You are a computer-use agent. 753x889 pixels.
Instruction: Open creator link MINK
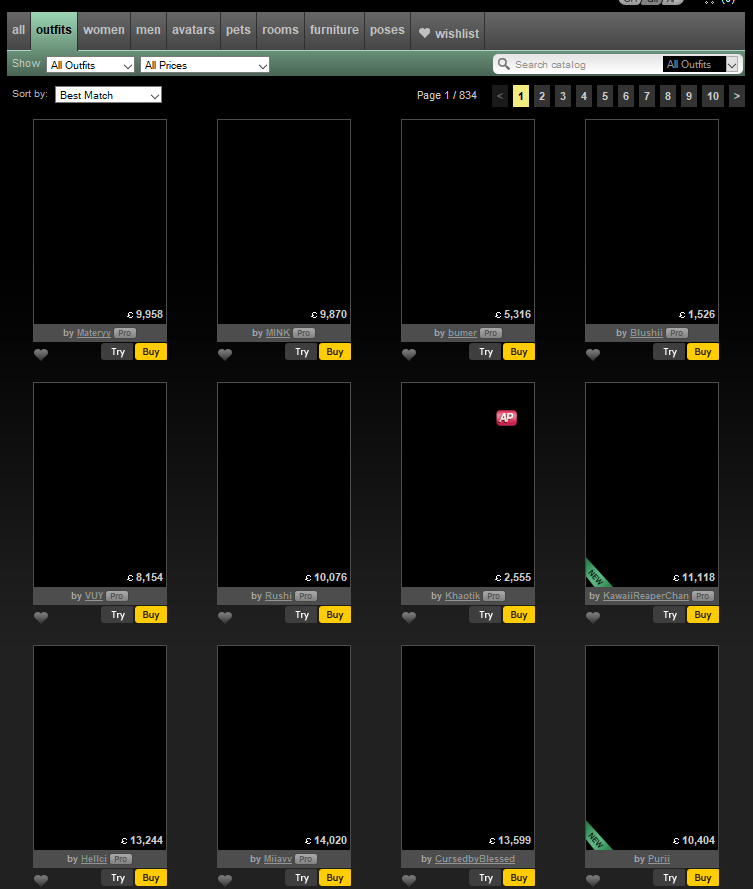tap(278, 333)
